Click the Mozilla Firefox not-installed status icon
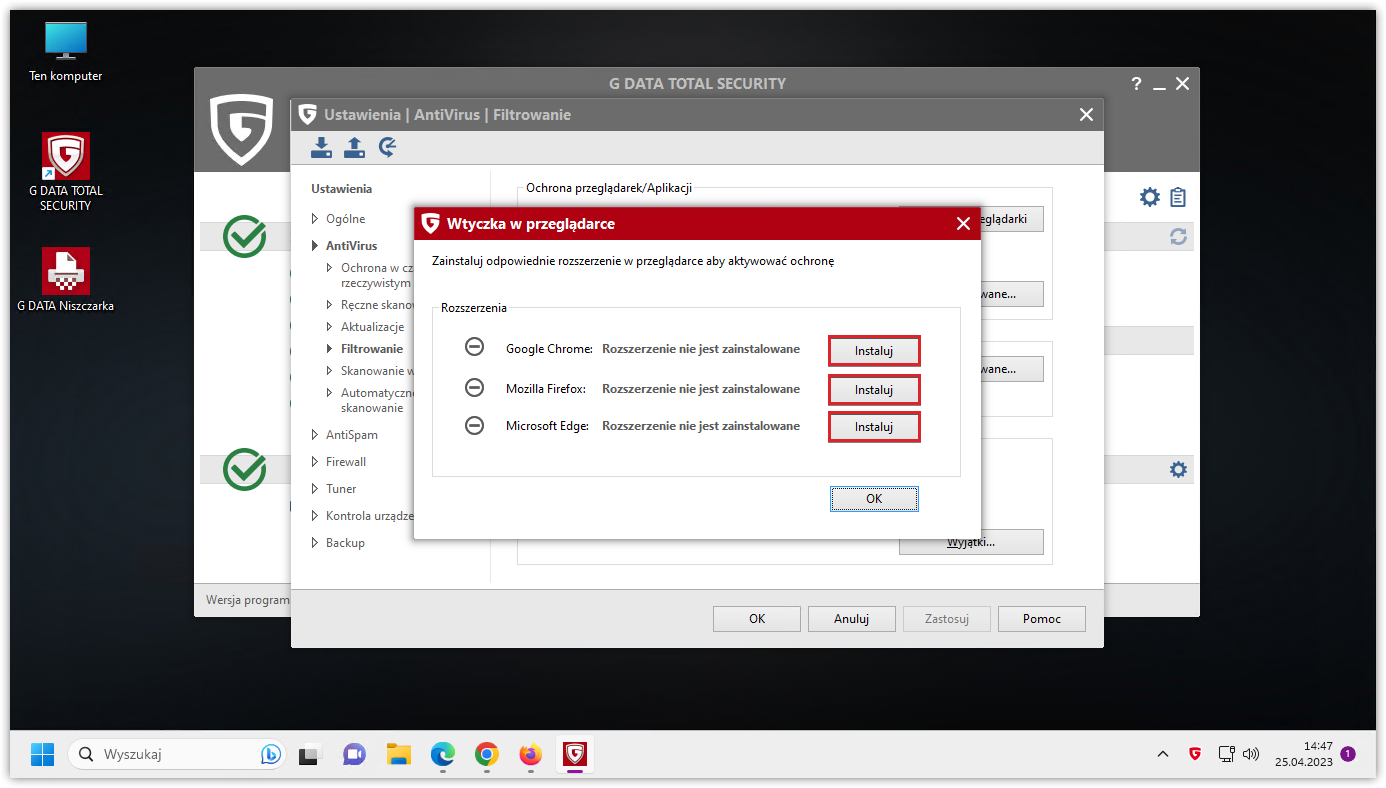The height and width of the screenshot is (788, 1386). (x=475, y=387)
